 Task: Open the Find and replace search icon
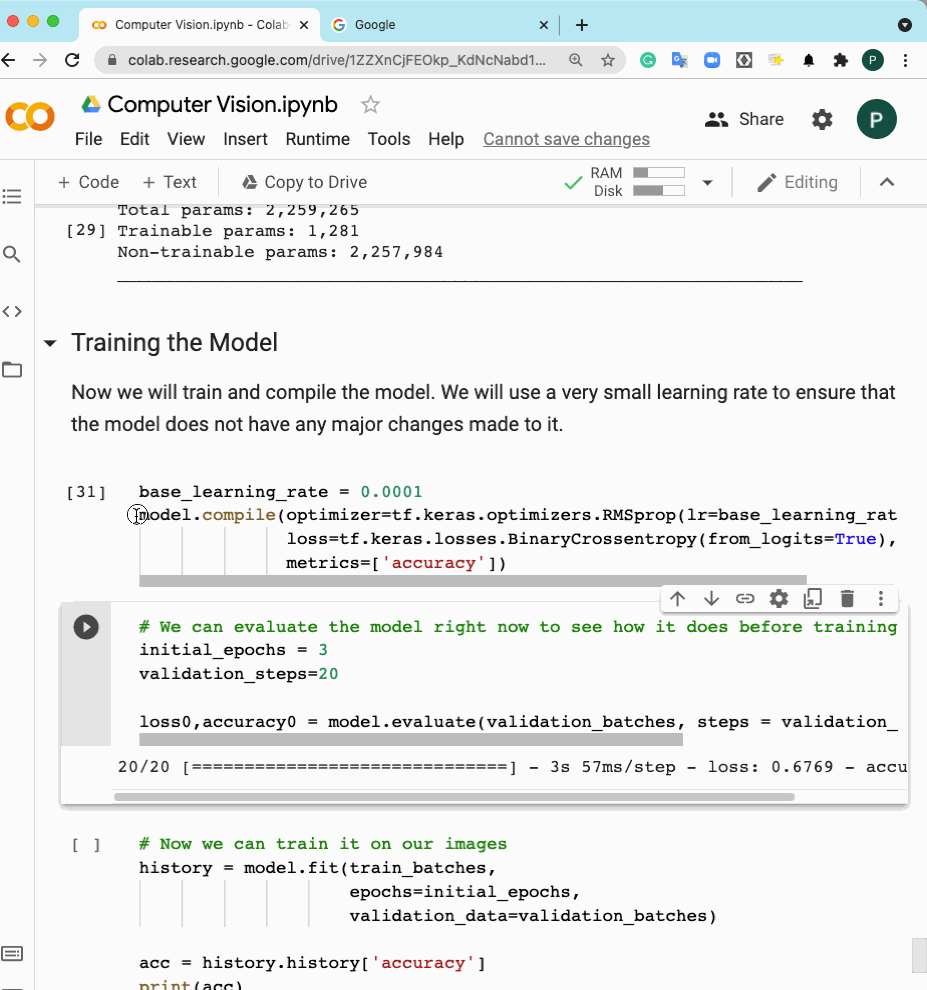12,254
